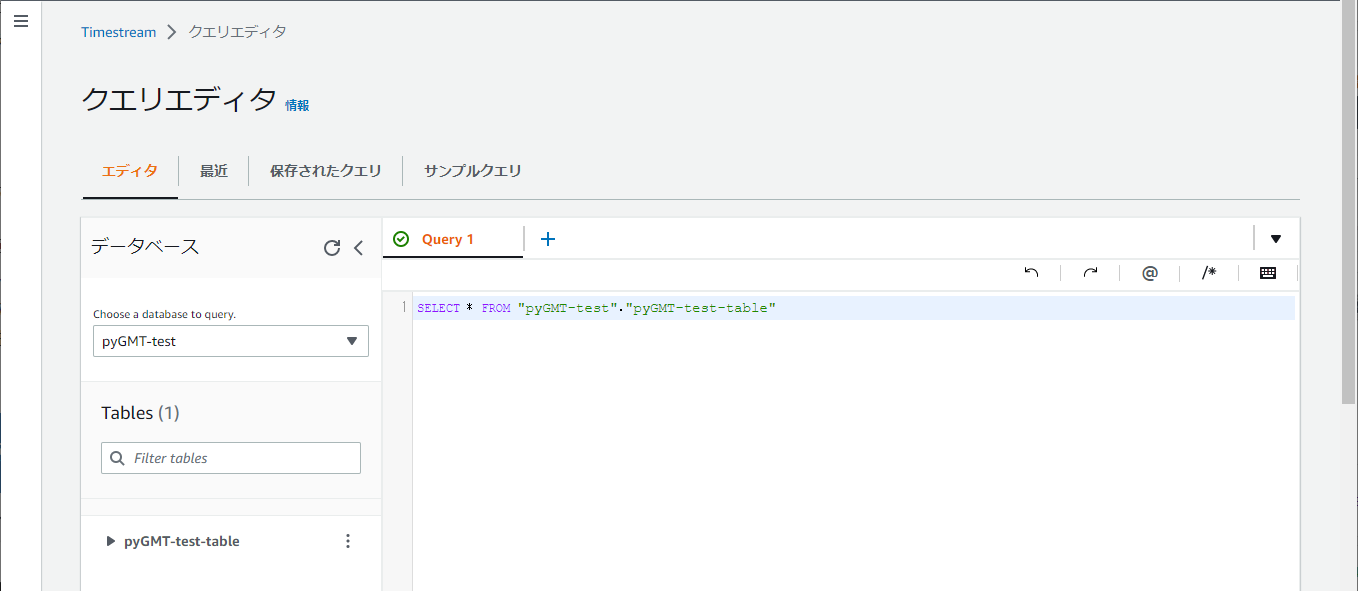The image size is (1358, 591).
Task: Click line number 1 in the editor gutter
Action: pyautogui.click(x=404, y=308)
